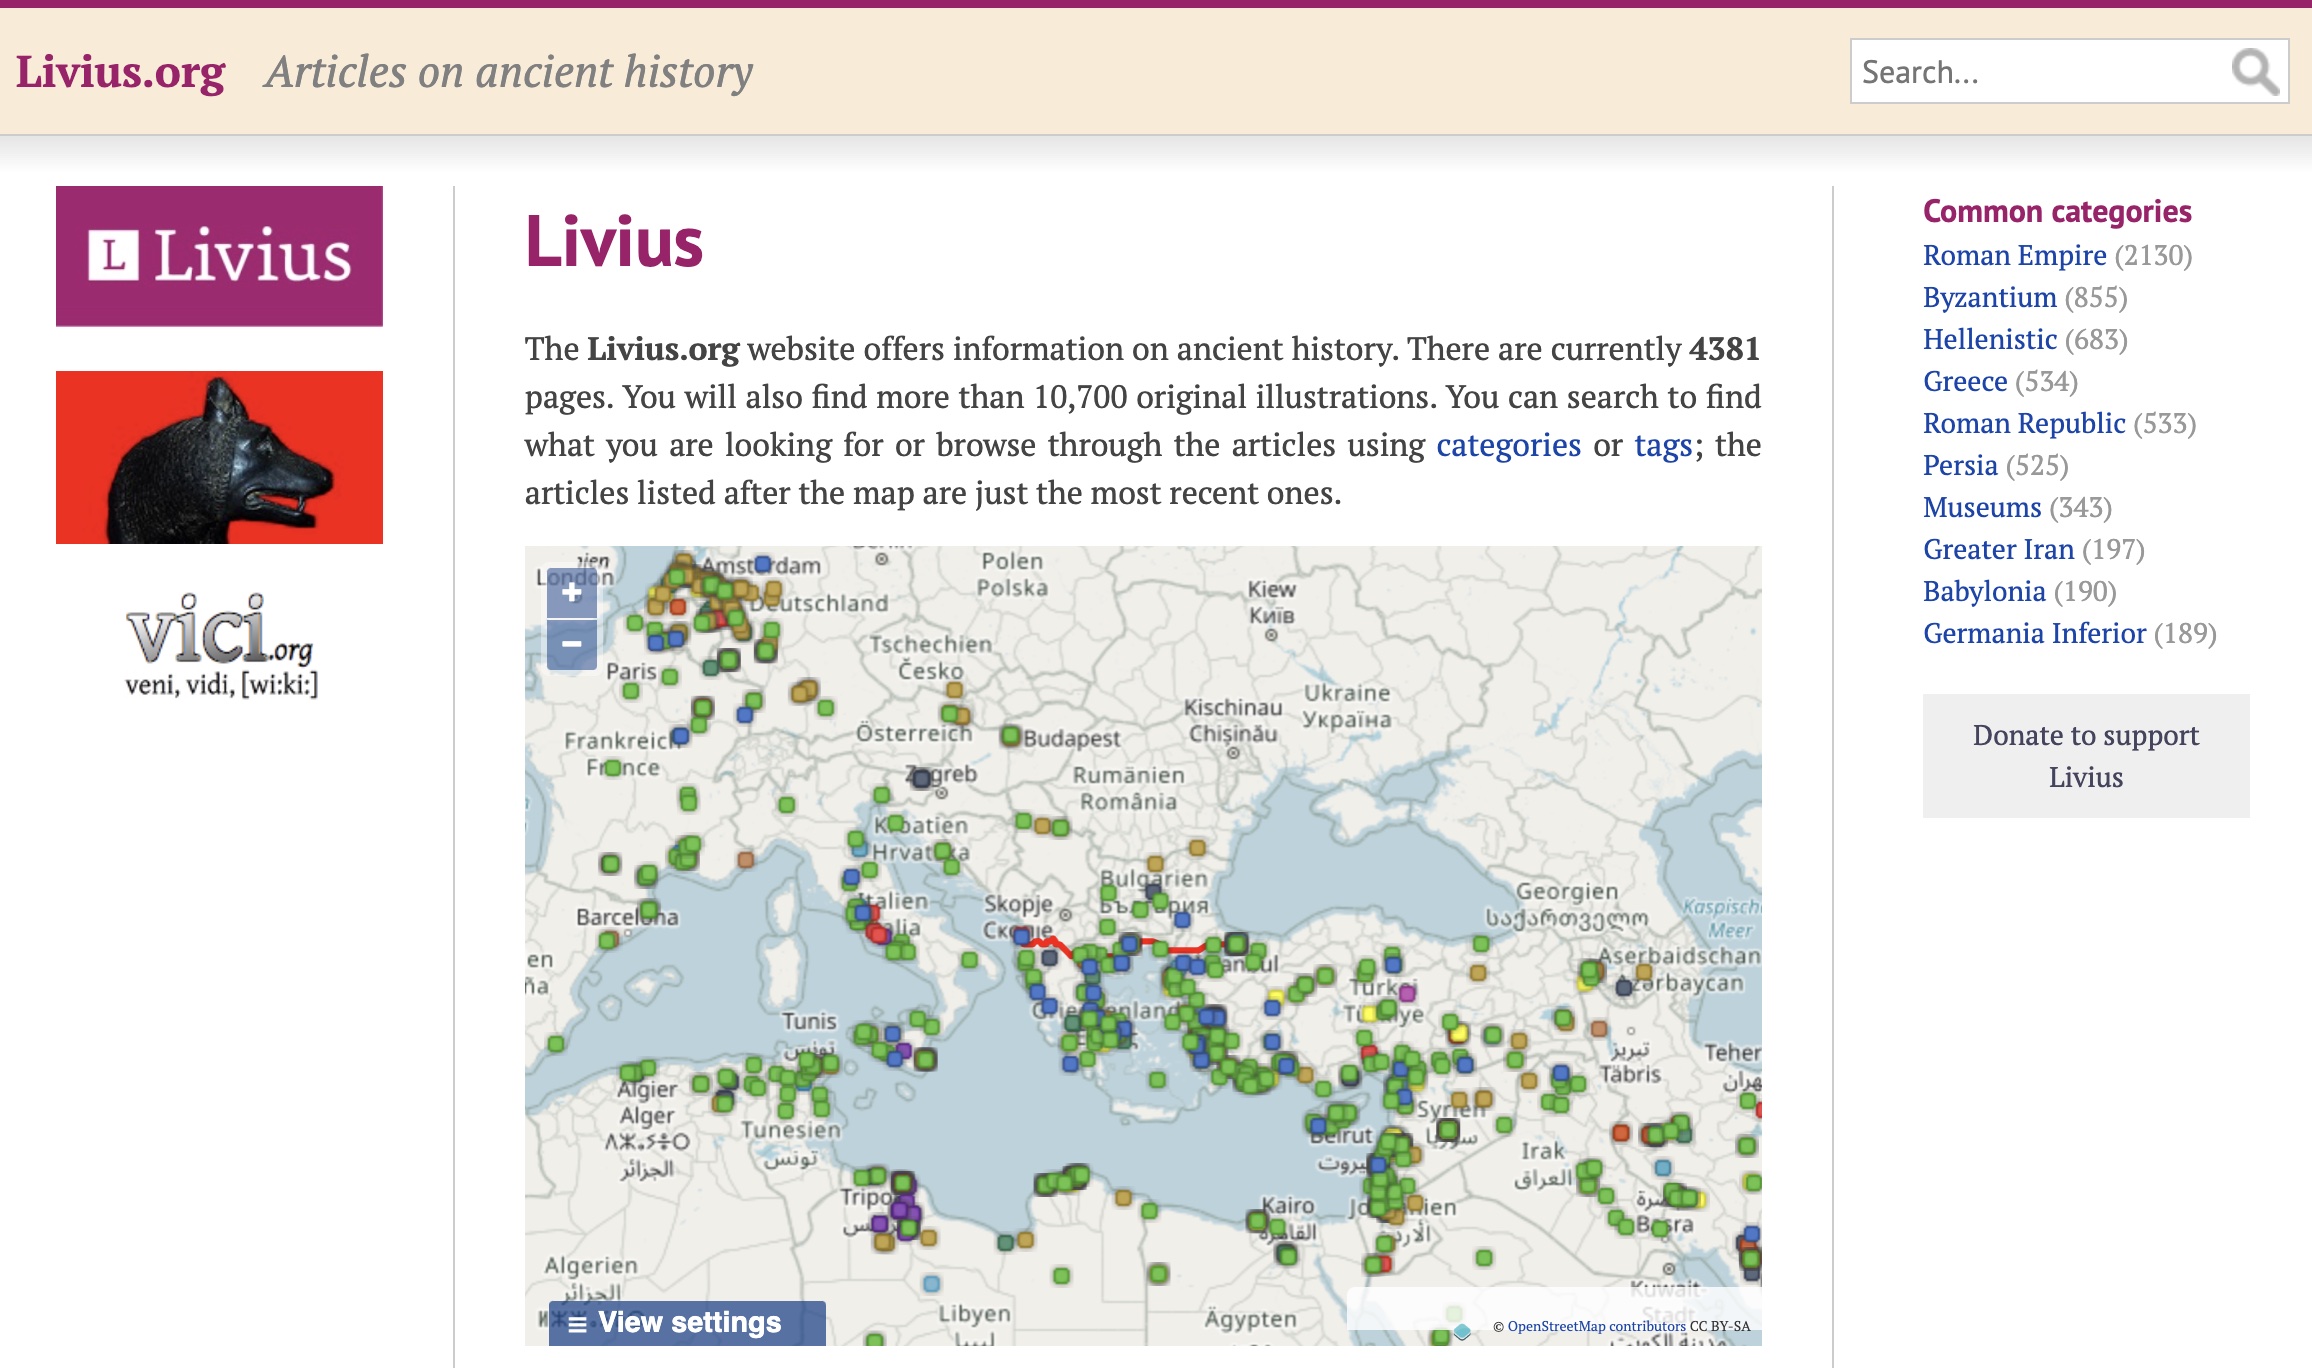Image resolution: width=2312 pixels, height=1368 pixels.
Task: Open the wolf statue image
Action: coord(219,457)
